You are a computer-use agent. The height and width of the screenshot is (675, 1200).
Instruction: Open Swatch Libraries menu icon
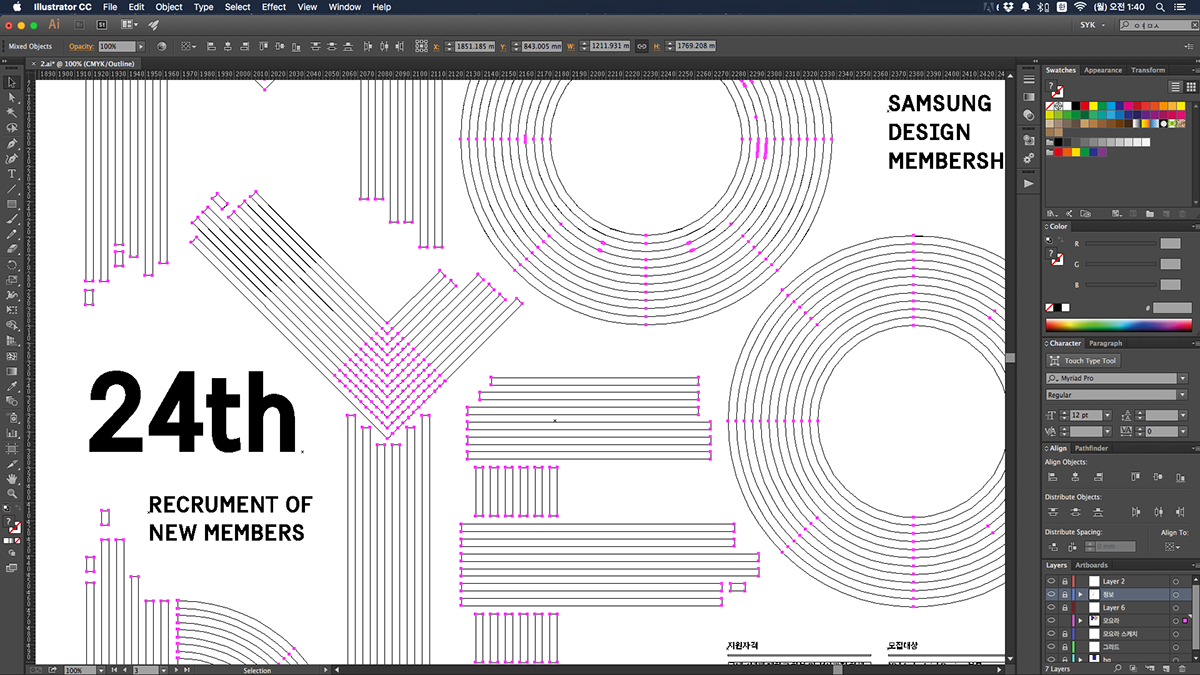(x=1053, y=213)
